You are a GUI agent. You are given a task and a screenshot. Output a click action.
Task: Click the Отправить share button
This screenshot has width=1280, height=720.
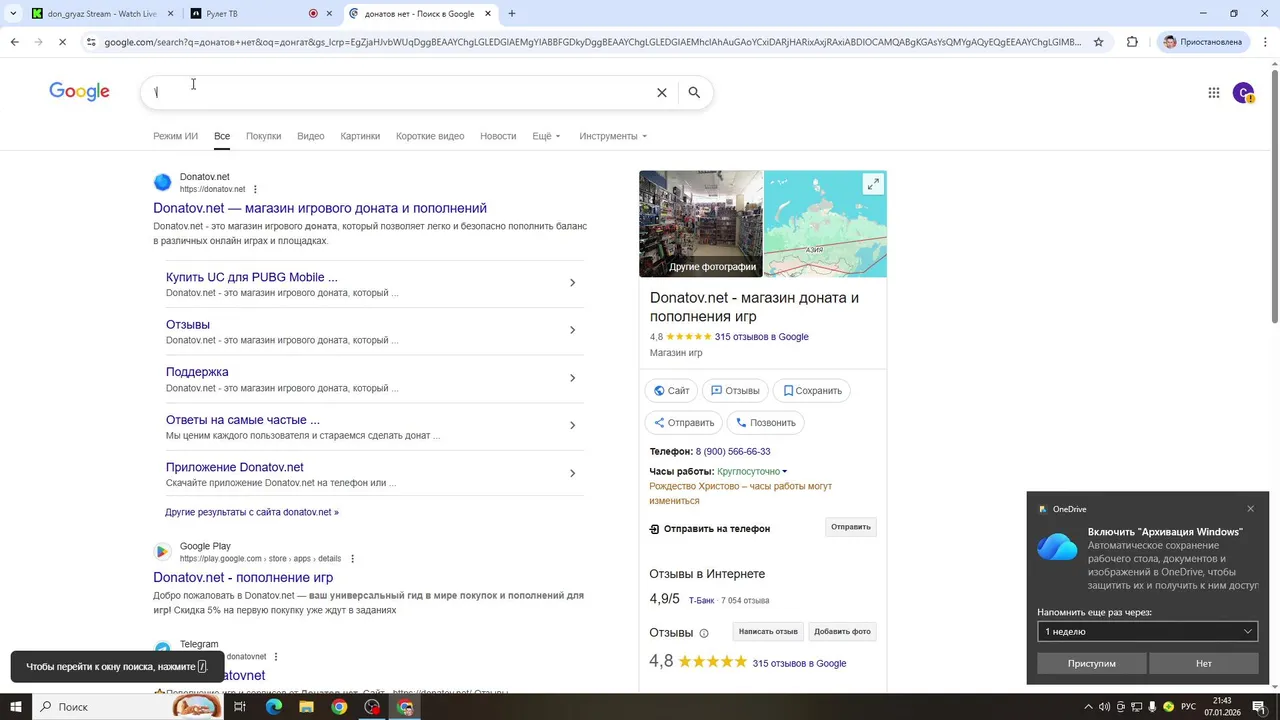683,422
